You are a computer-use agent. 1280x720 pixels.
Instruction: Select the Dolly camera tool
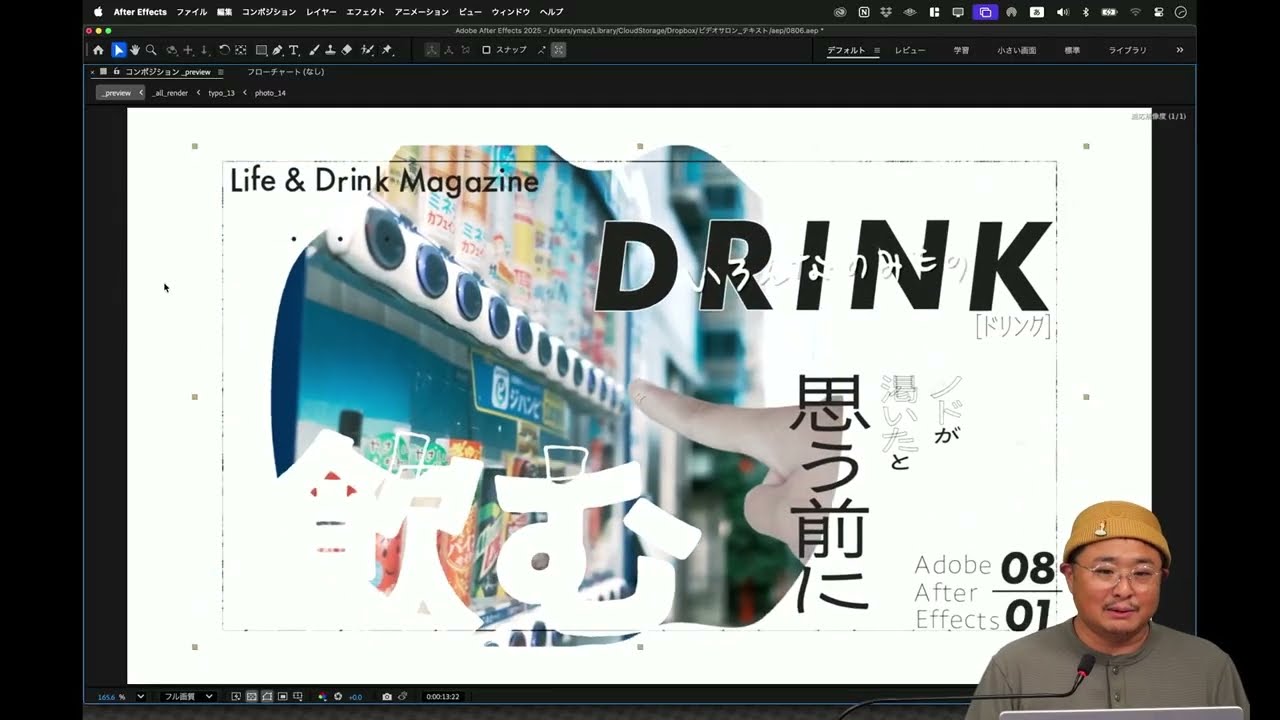(204, 50)
